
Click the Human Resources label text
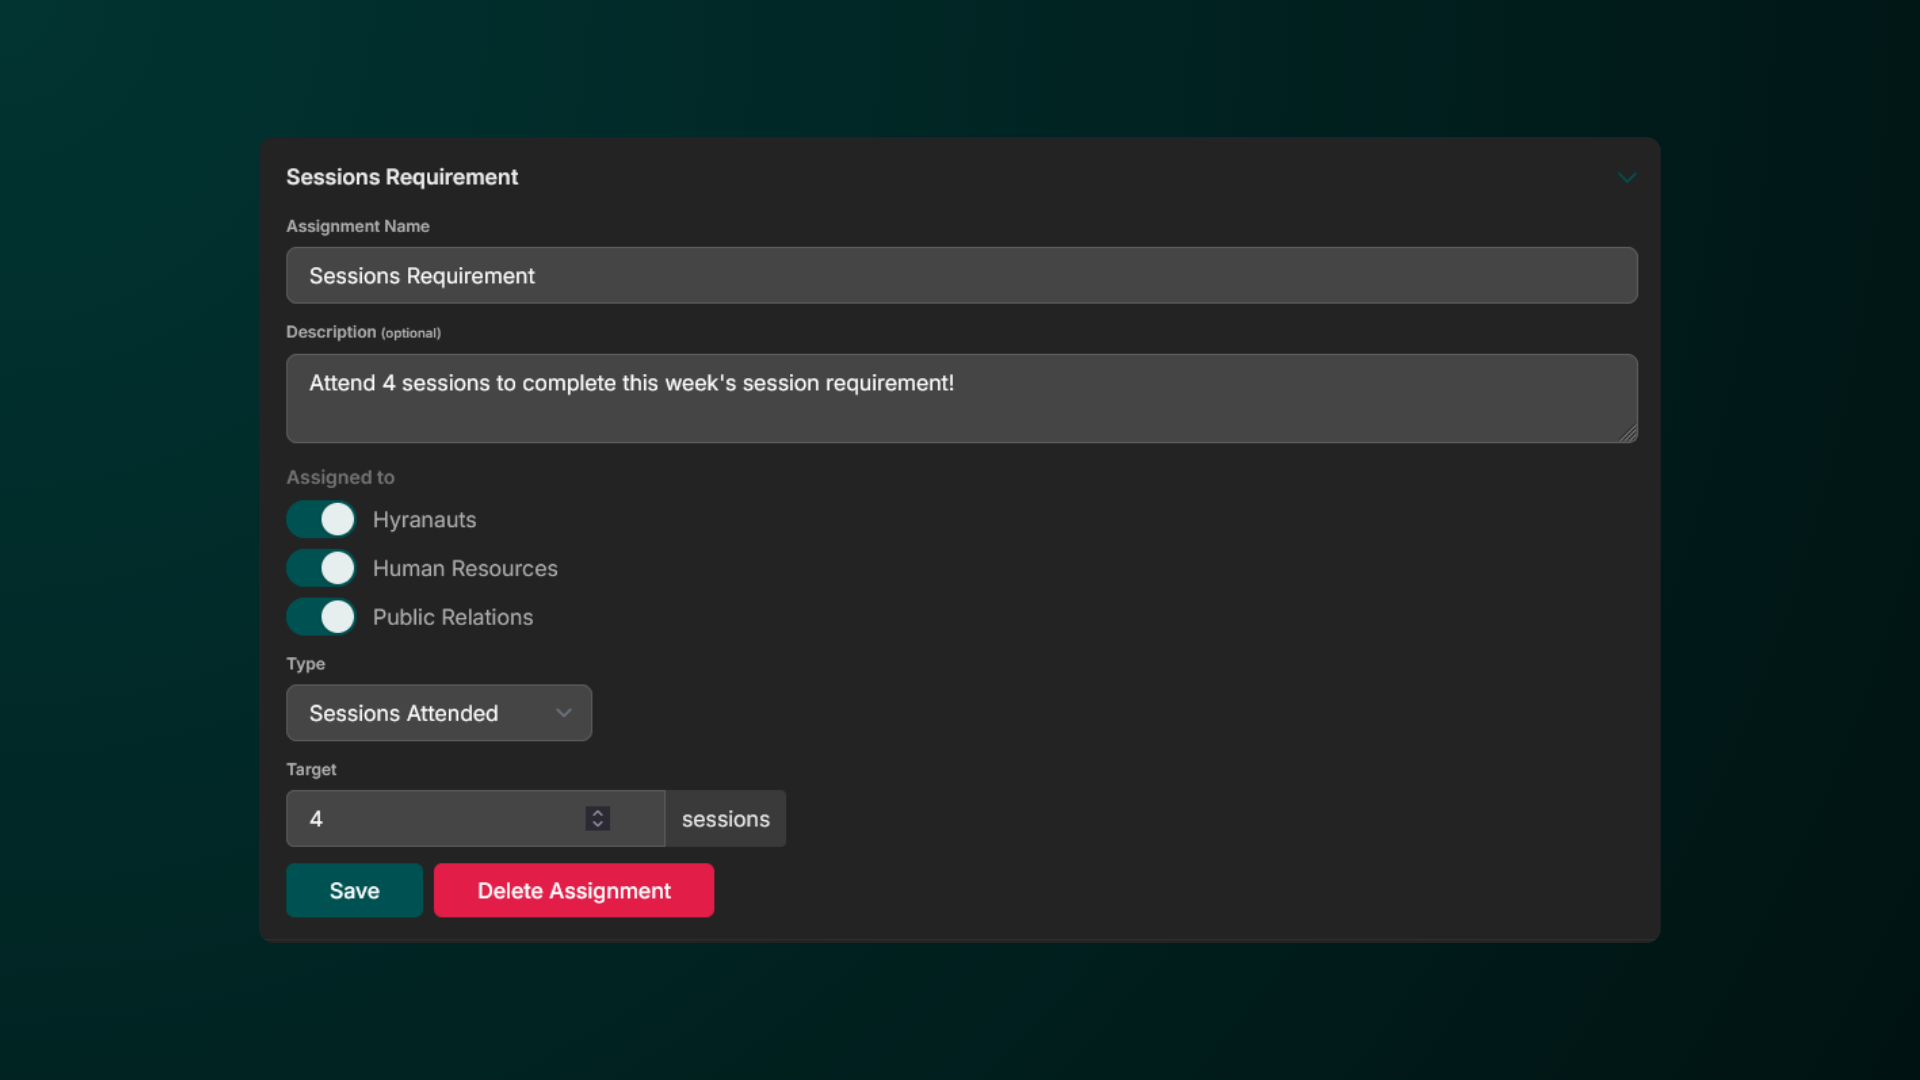(x=465, y=568)
